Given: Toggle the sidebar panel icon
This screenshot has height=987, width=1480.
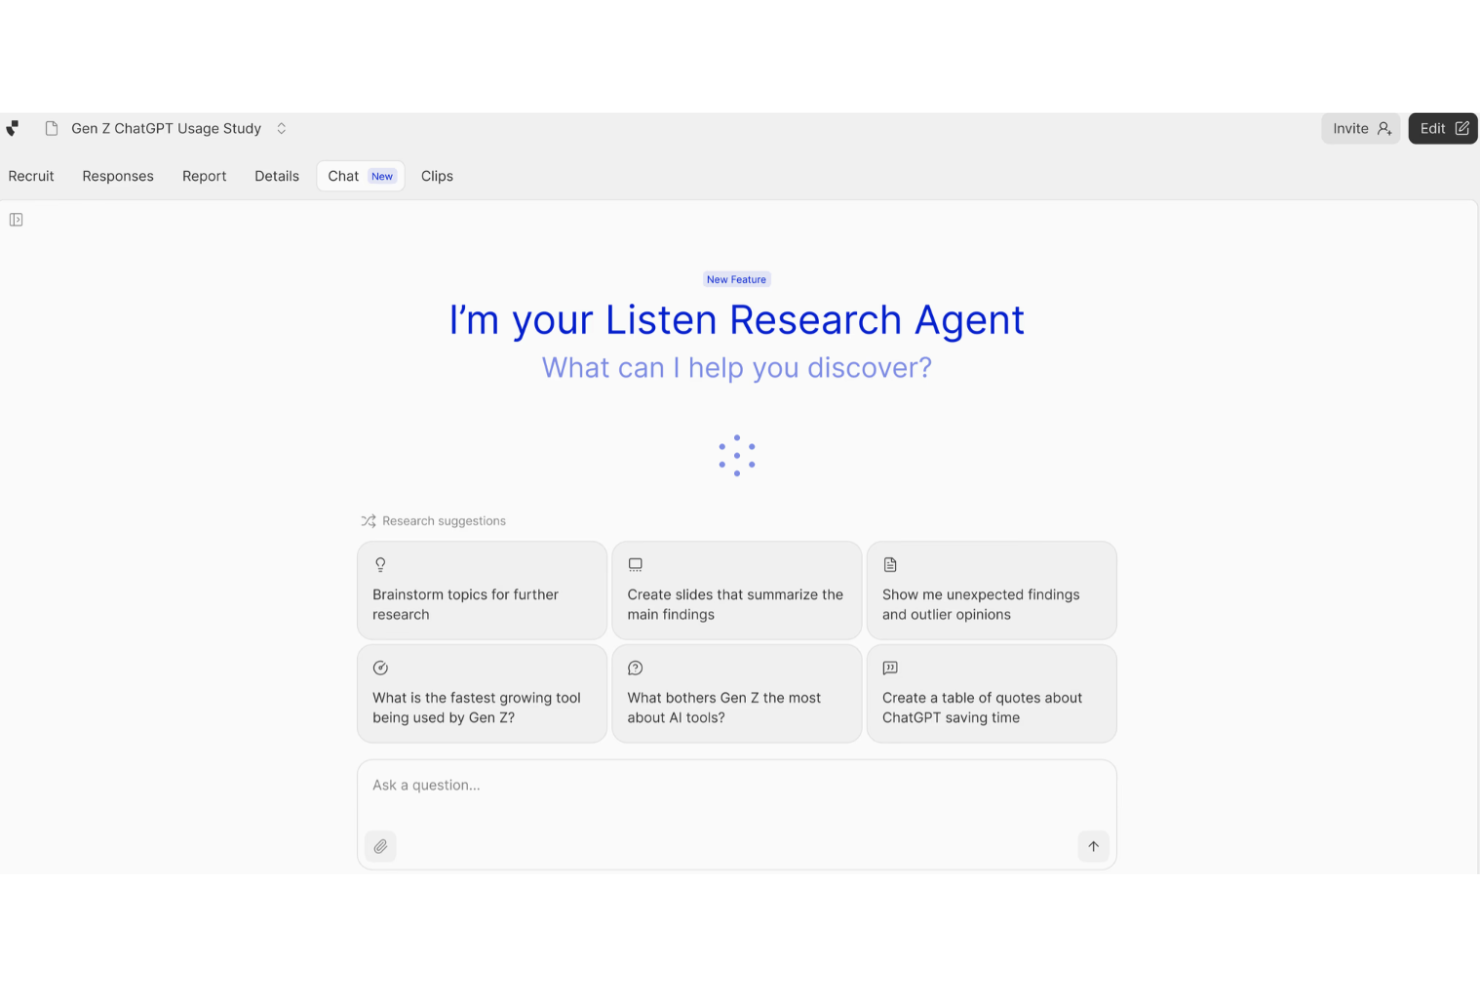Looking at the screenshot, I should coord(16,220).
